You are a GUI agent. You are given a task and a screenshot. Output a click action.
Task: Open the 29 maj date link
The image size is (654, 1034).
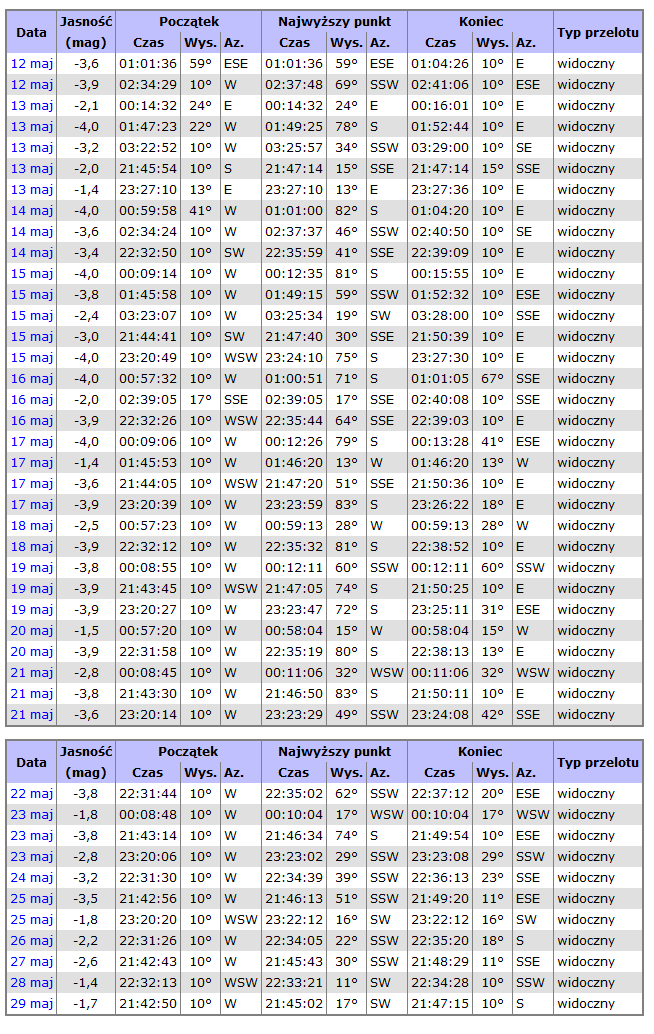point(32,1004)
